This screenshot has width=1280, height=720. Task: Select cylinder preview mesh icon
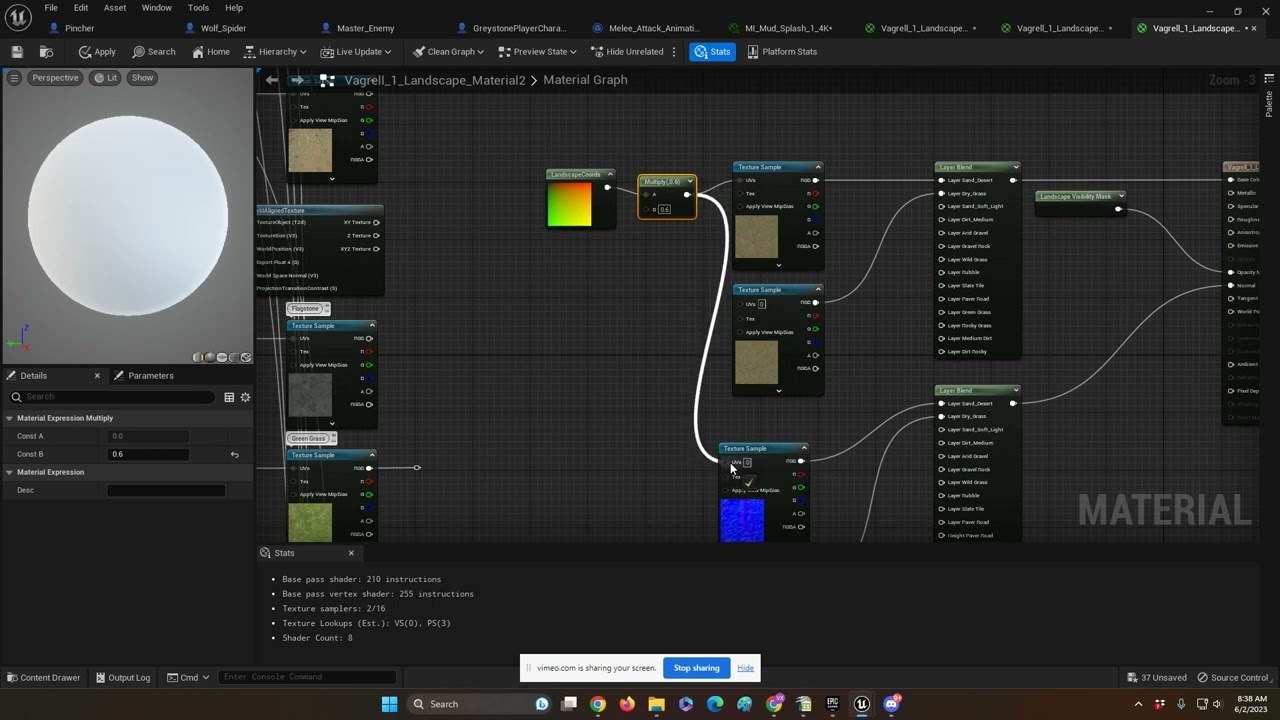tap(199, 357)
